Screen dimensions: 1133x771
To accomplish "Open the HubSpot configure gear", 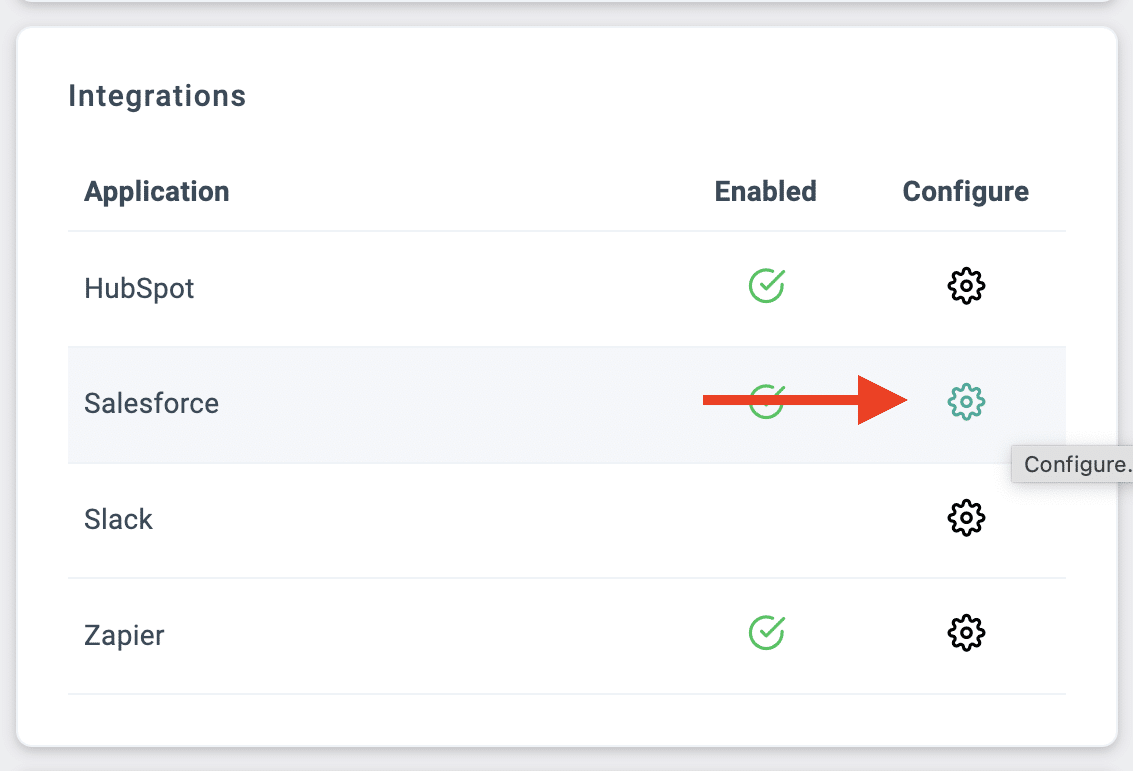I will (966, 287).
